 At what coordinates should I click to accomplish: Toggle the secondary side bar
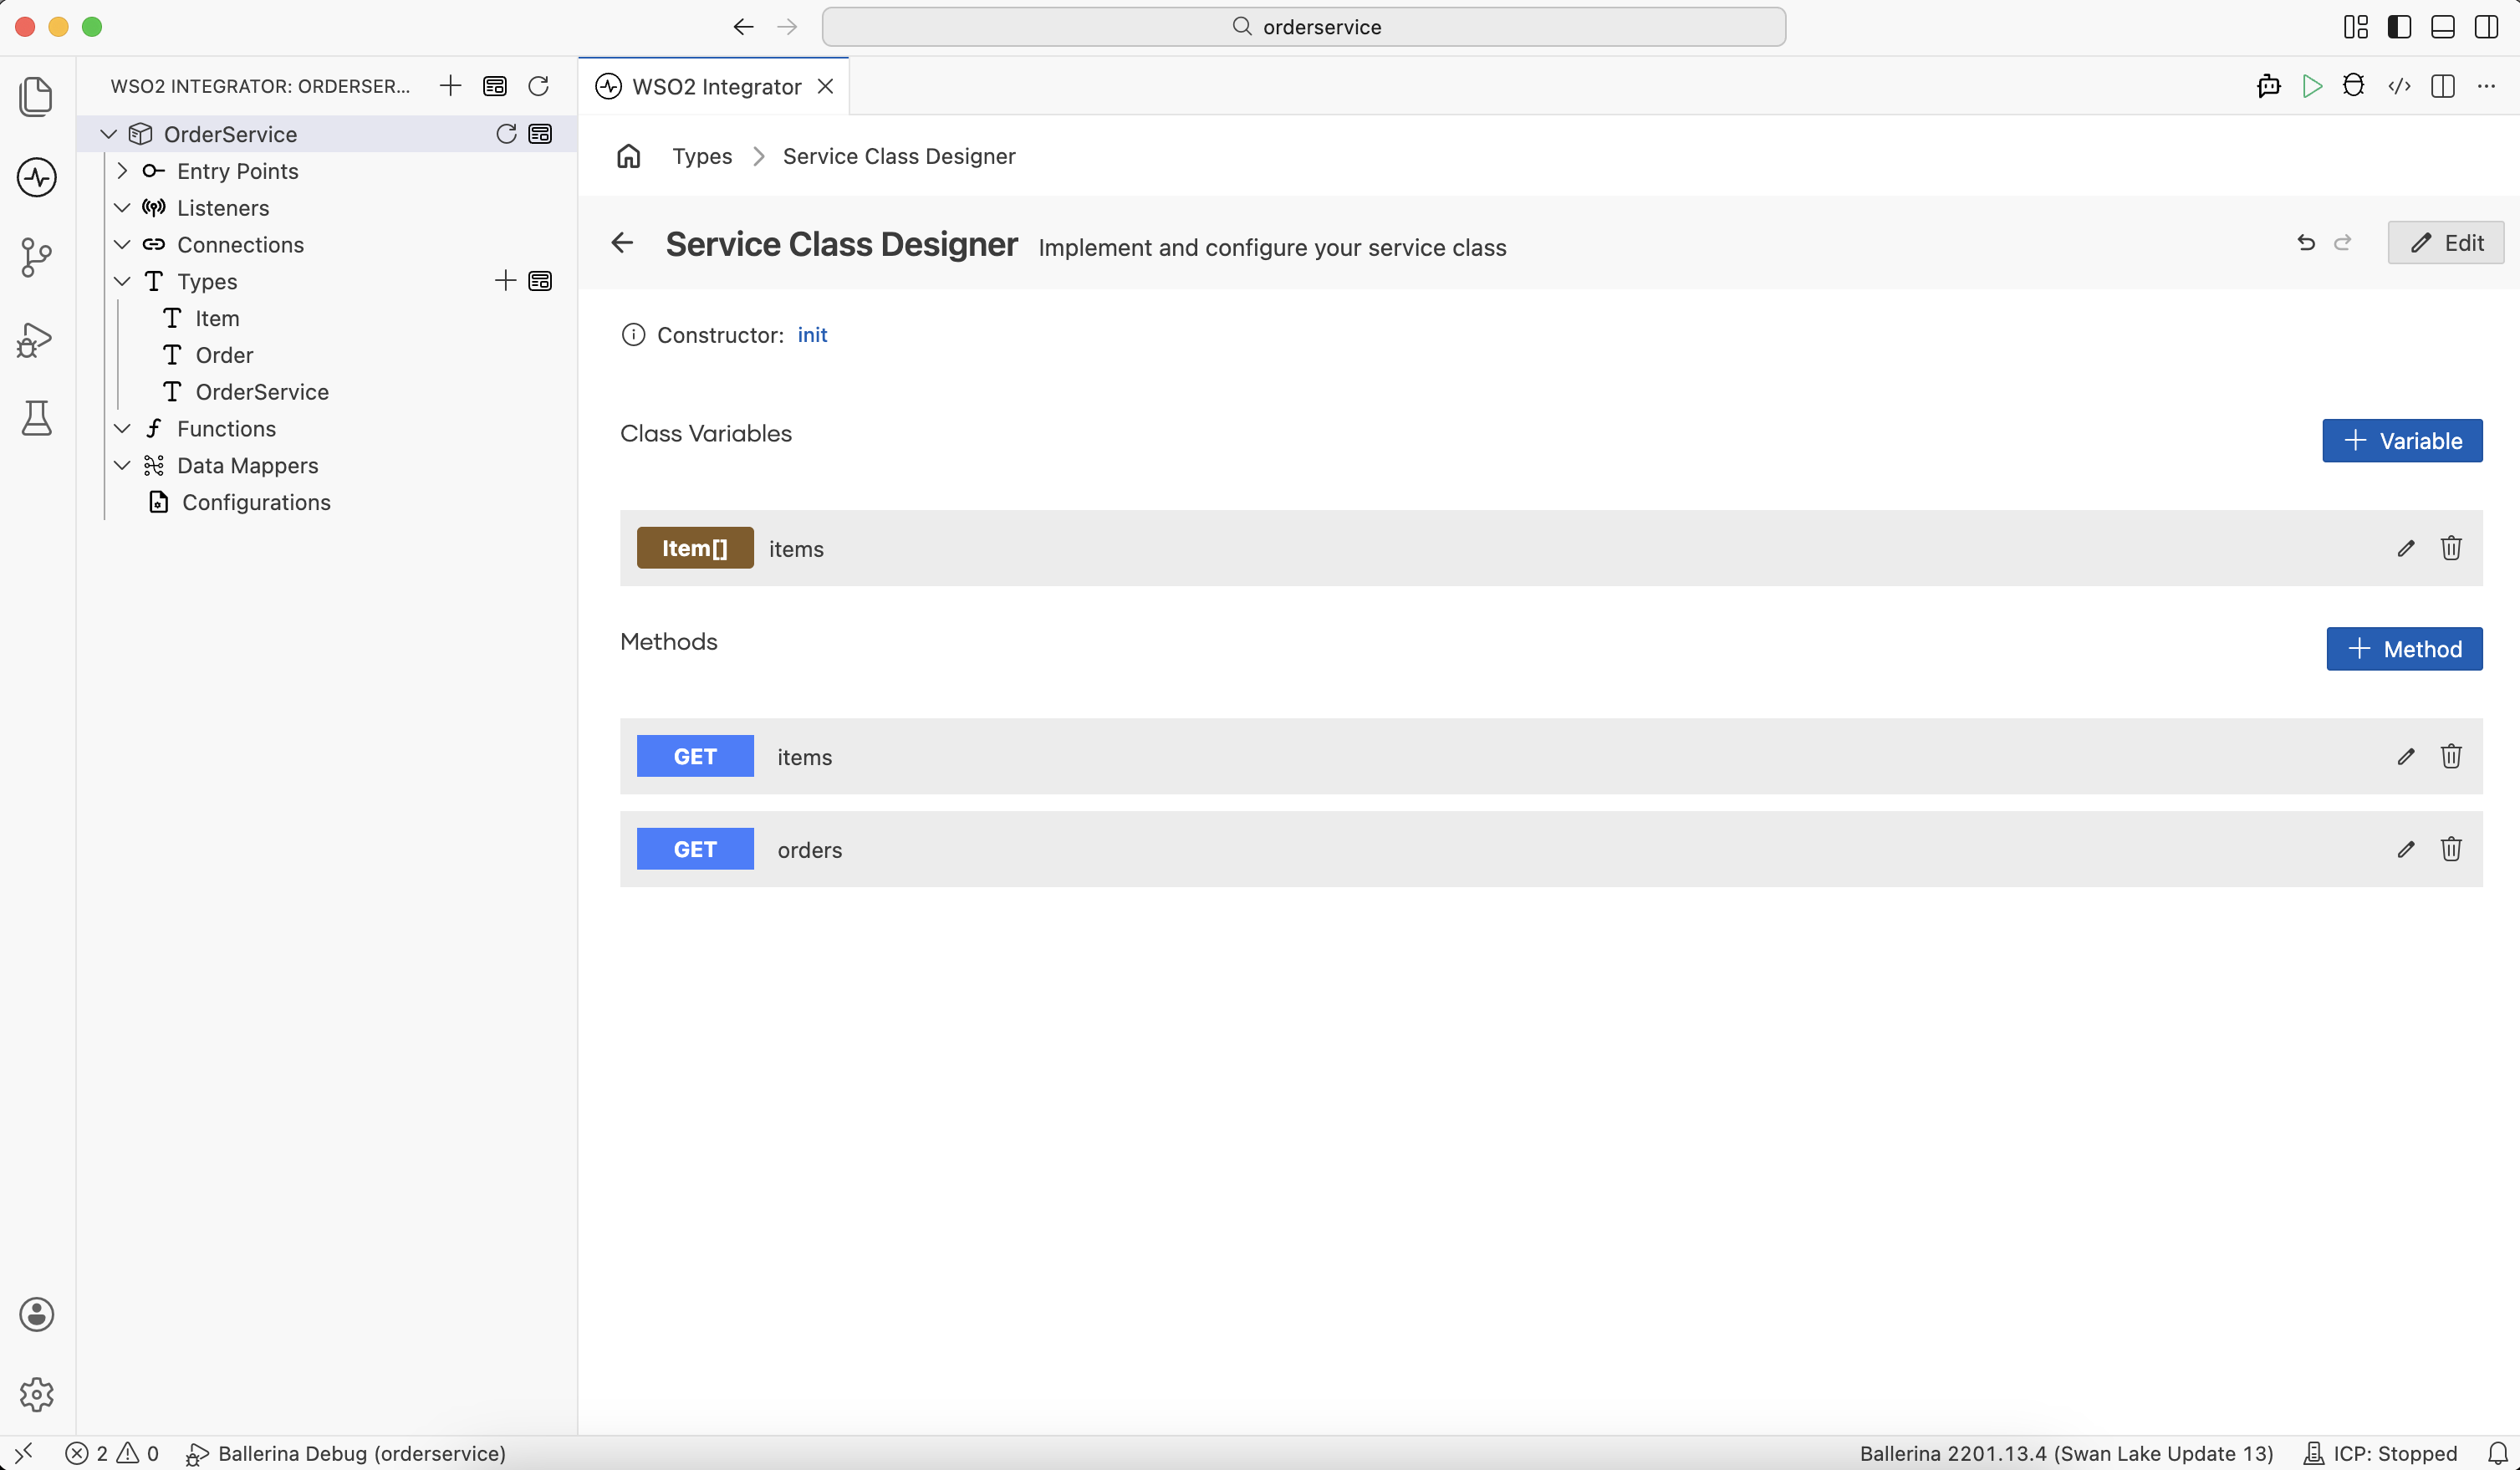coord(2487,27)
